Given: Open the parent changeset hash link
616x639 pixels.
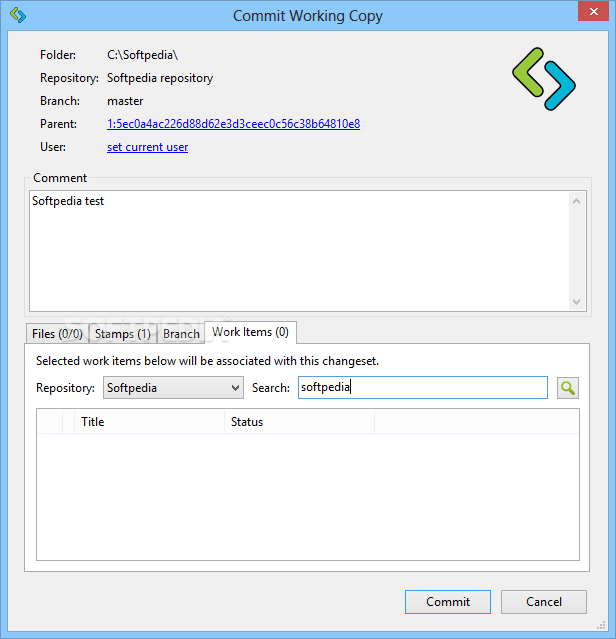Looking at the screenshot, I should [x=233, y=124].
